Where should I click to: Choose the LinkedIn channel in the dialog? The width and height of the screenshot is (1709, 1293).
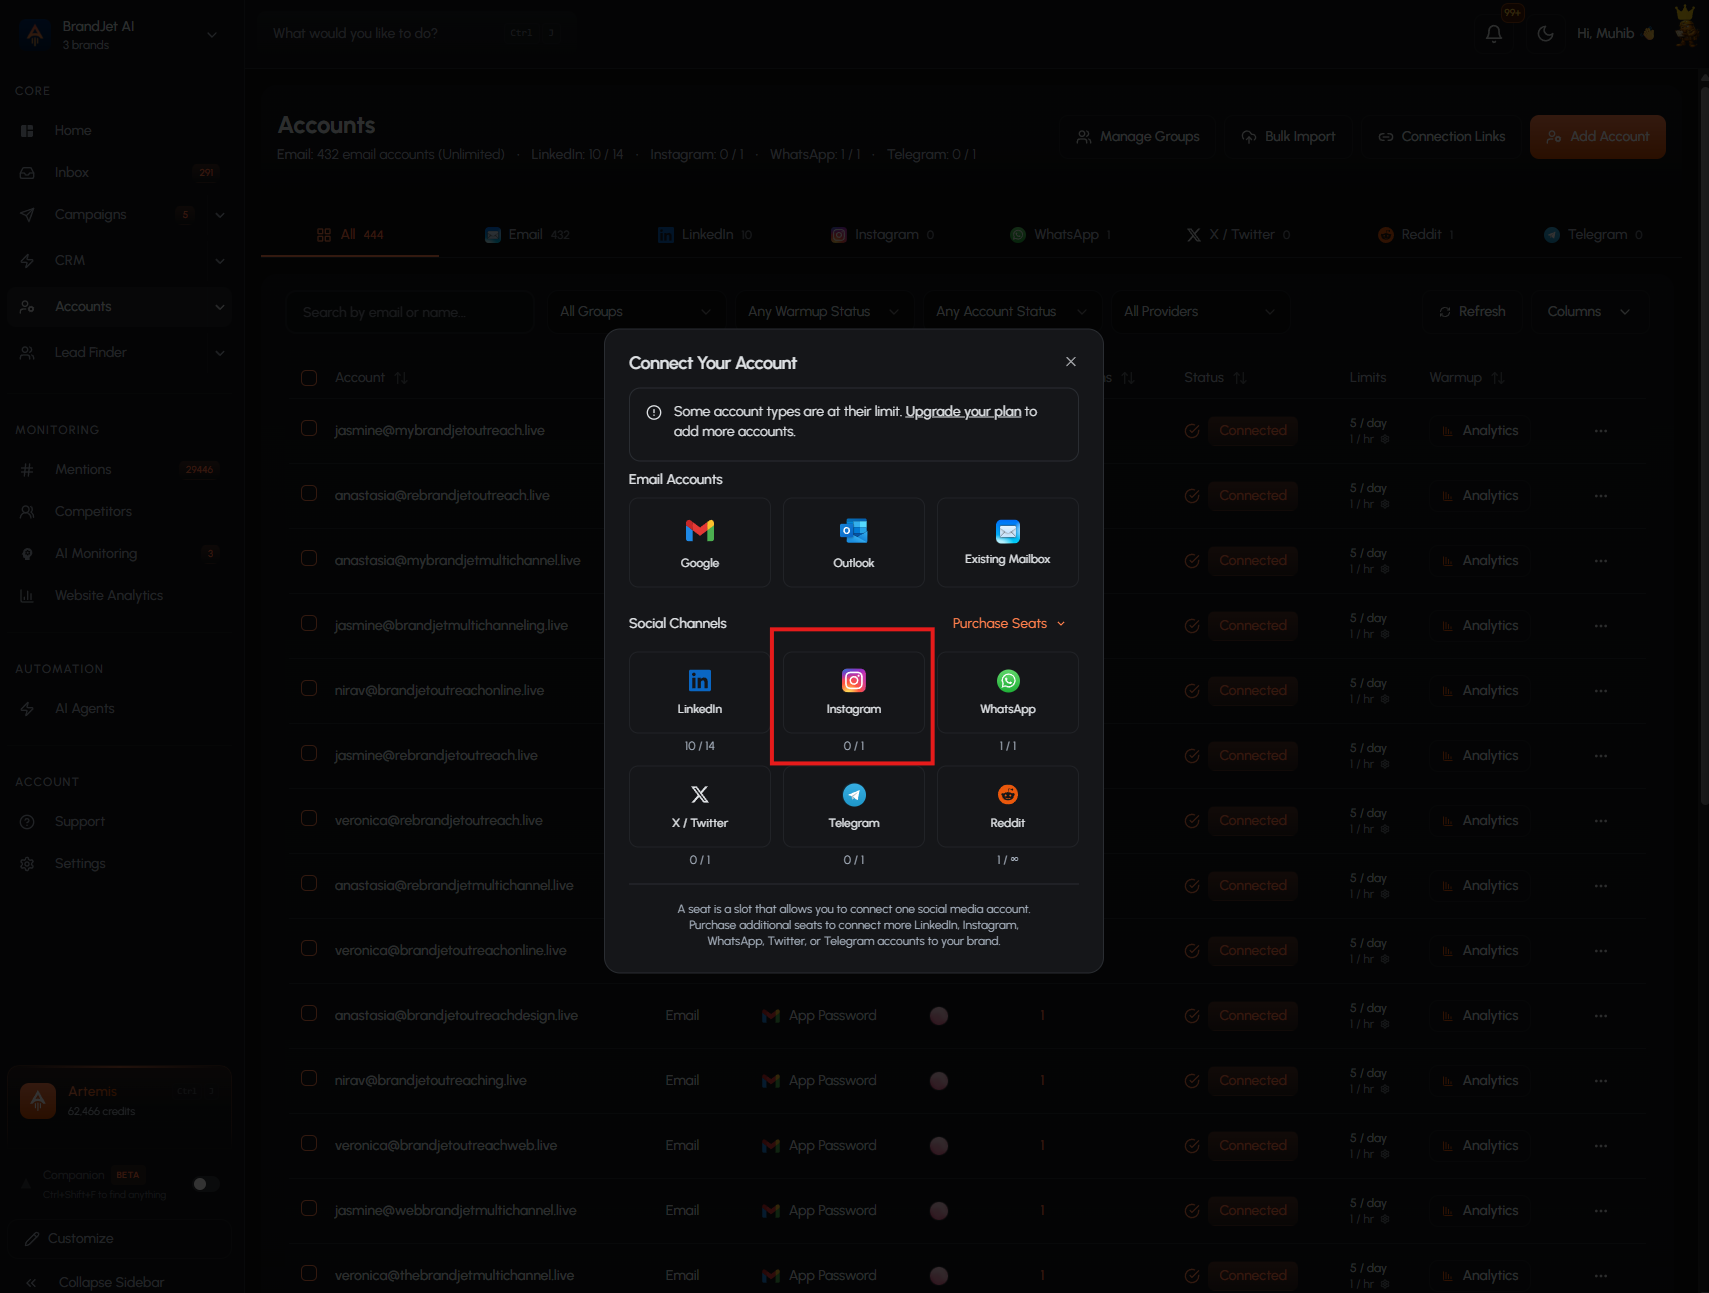699,692
